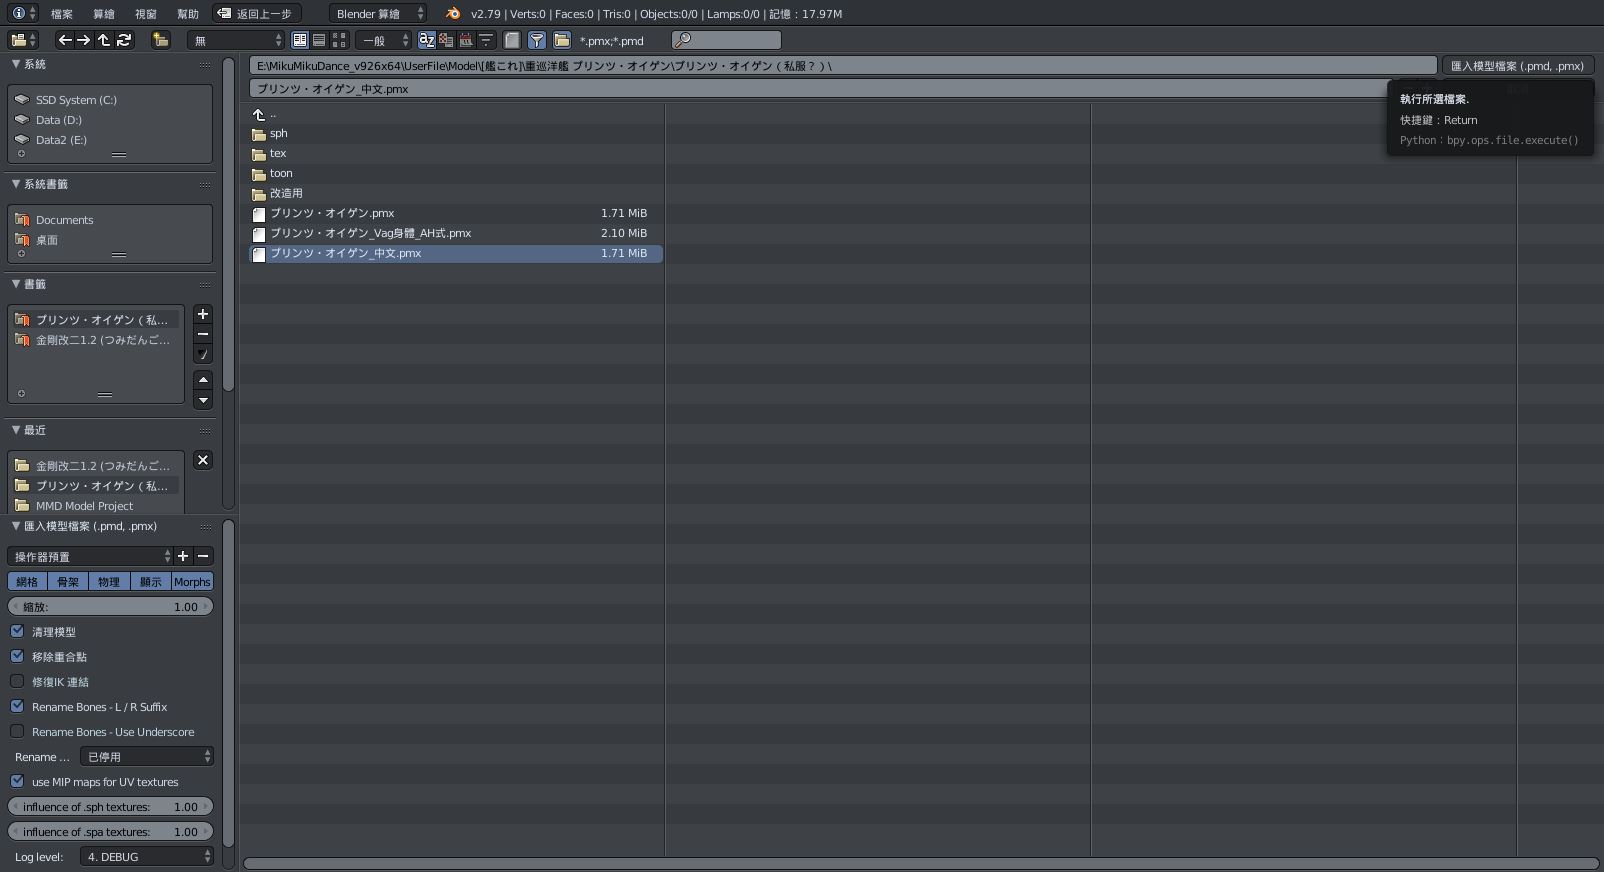The width and height of the screenshot is (1604, 872).
Task: Go to the parent directory icon
Action: tap(104, 40)
